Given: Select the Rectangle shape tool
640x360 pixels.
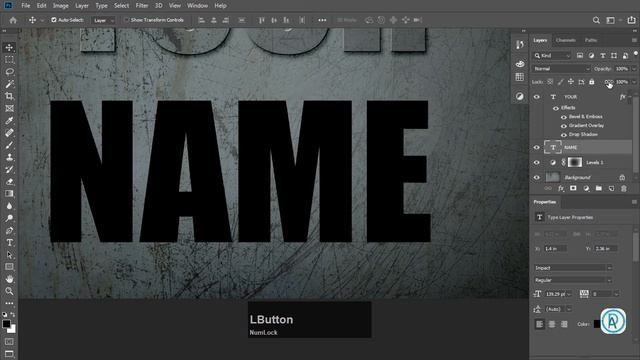Looking at the screenshot, I should 9,267.
